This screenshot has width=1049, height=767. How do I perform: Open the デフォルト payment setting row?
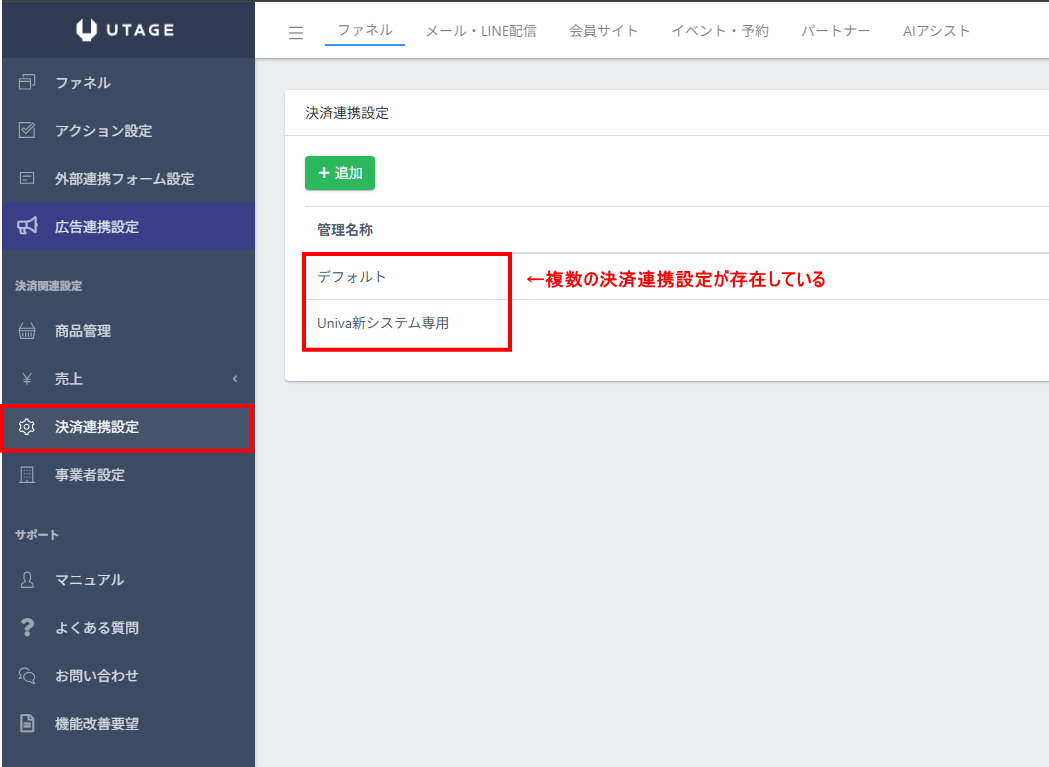(x=352, y=277)
